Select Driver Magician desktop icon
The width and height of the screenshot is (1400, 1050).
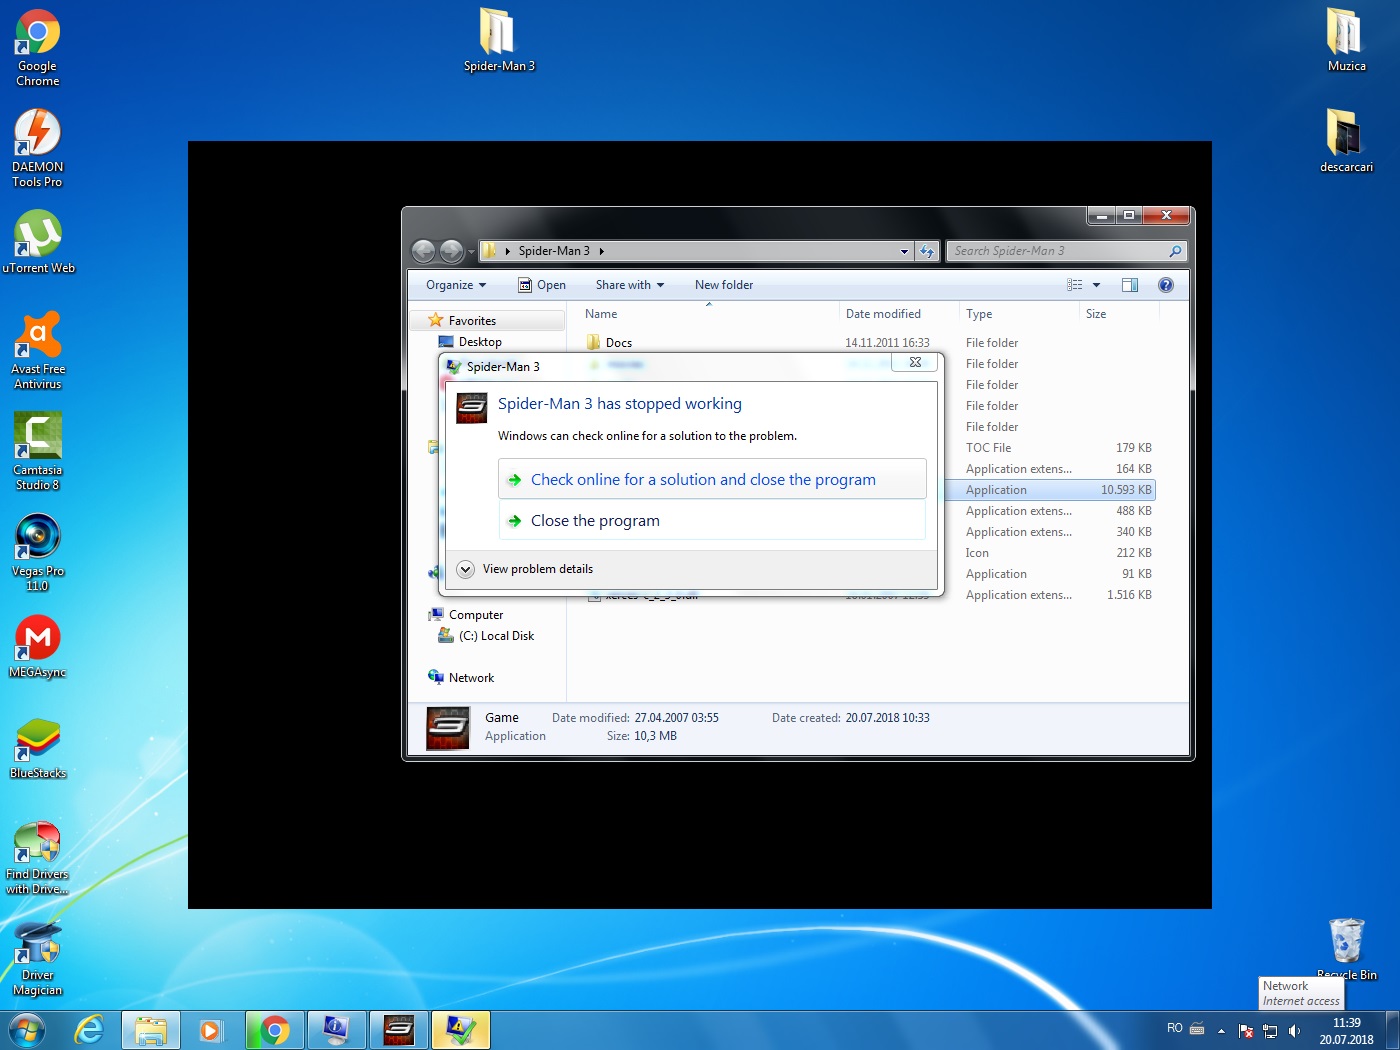coord(38,959)
